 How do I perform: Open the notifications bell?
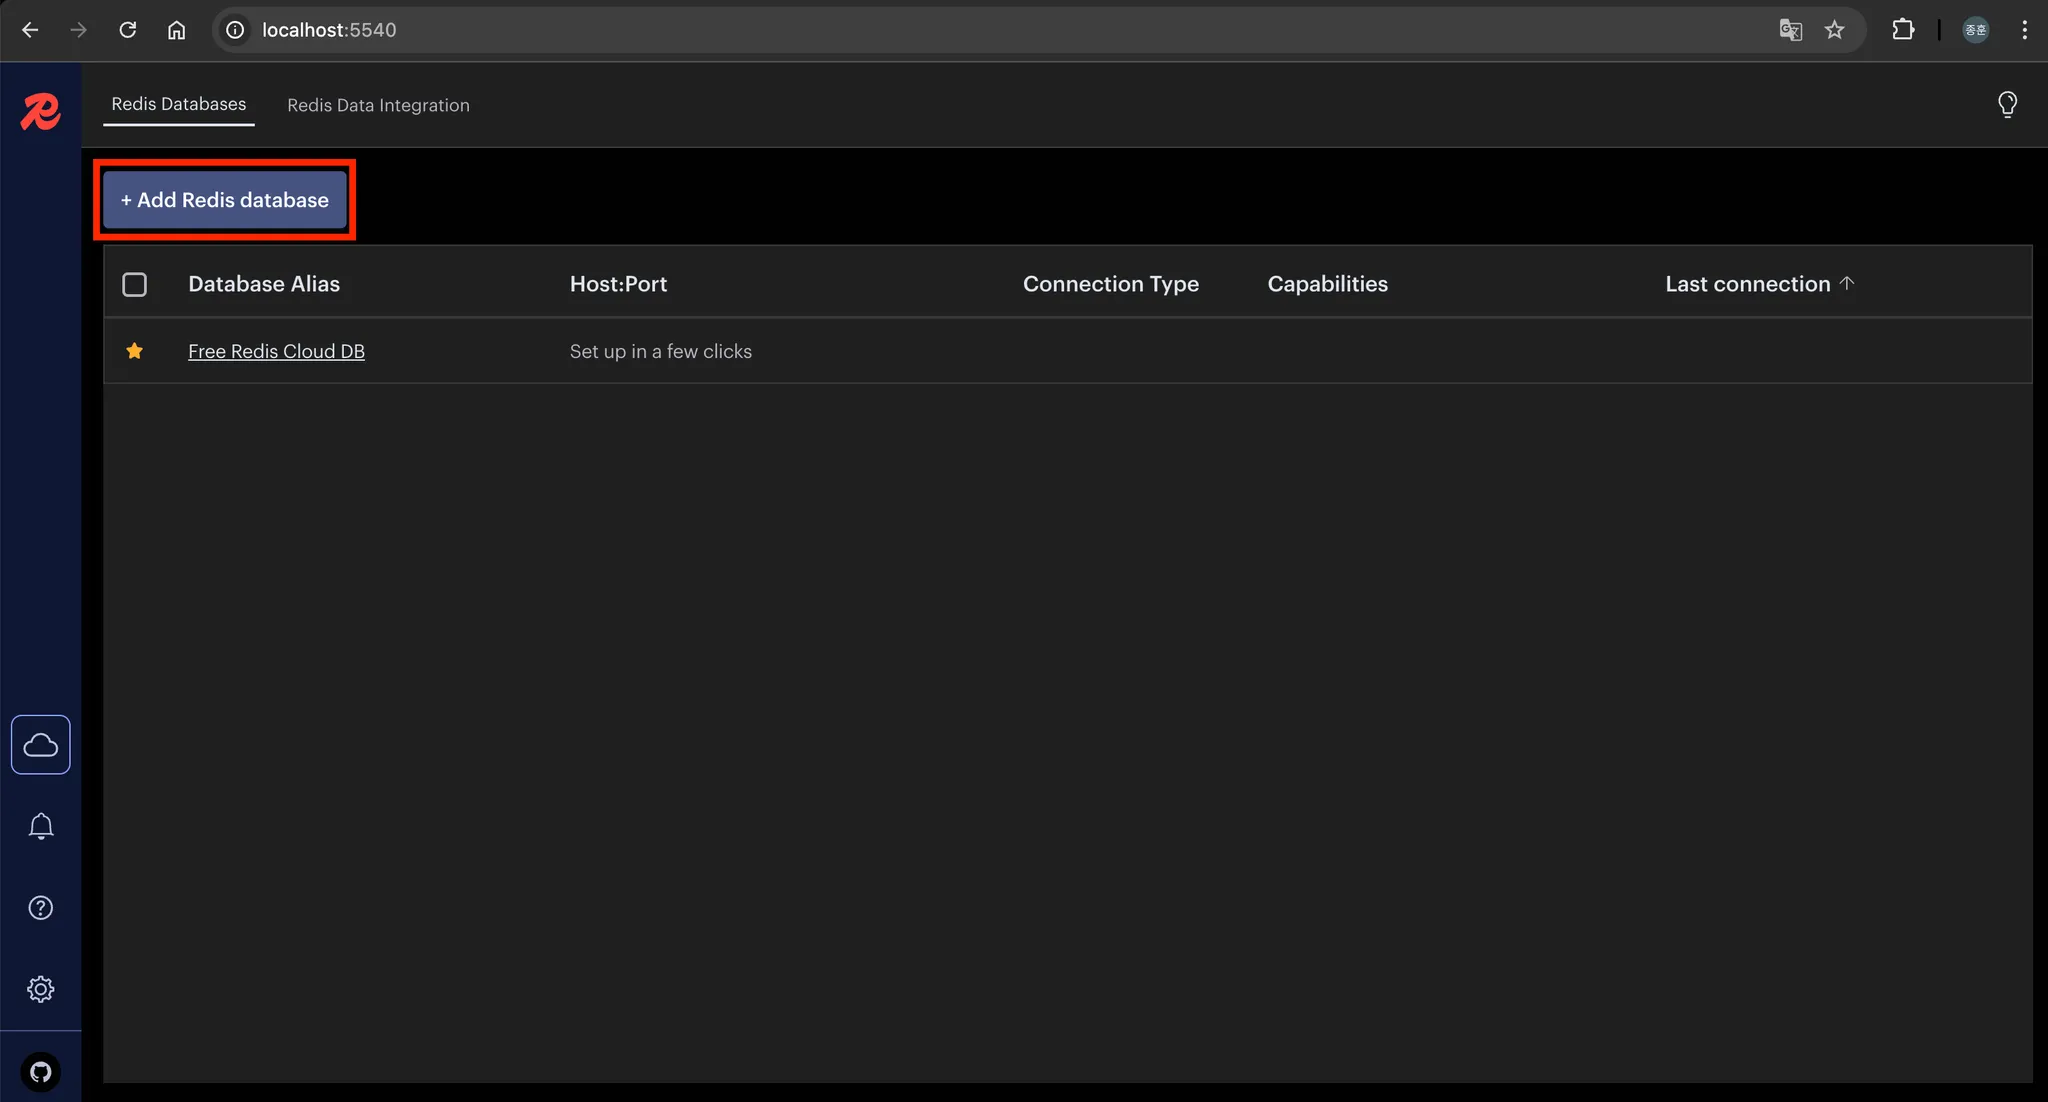[x=40, y=826]
